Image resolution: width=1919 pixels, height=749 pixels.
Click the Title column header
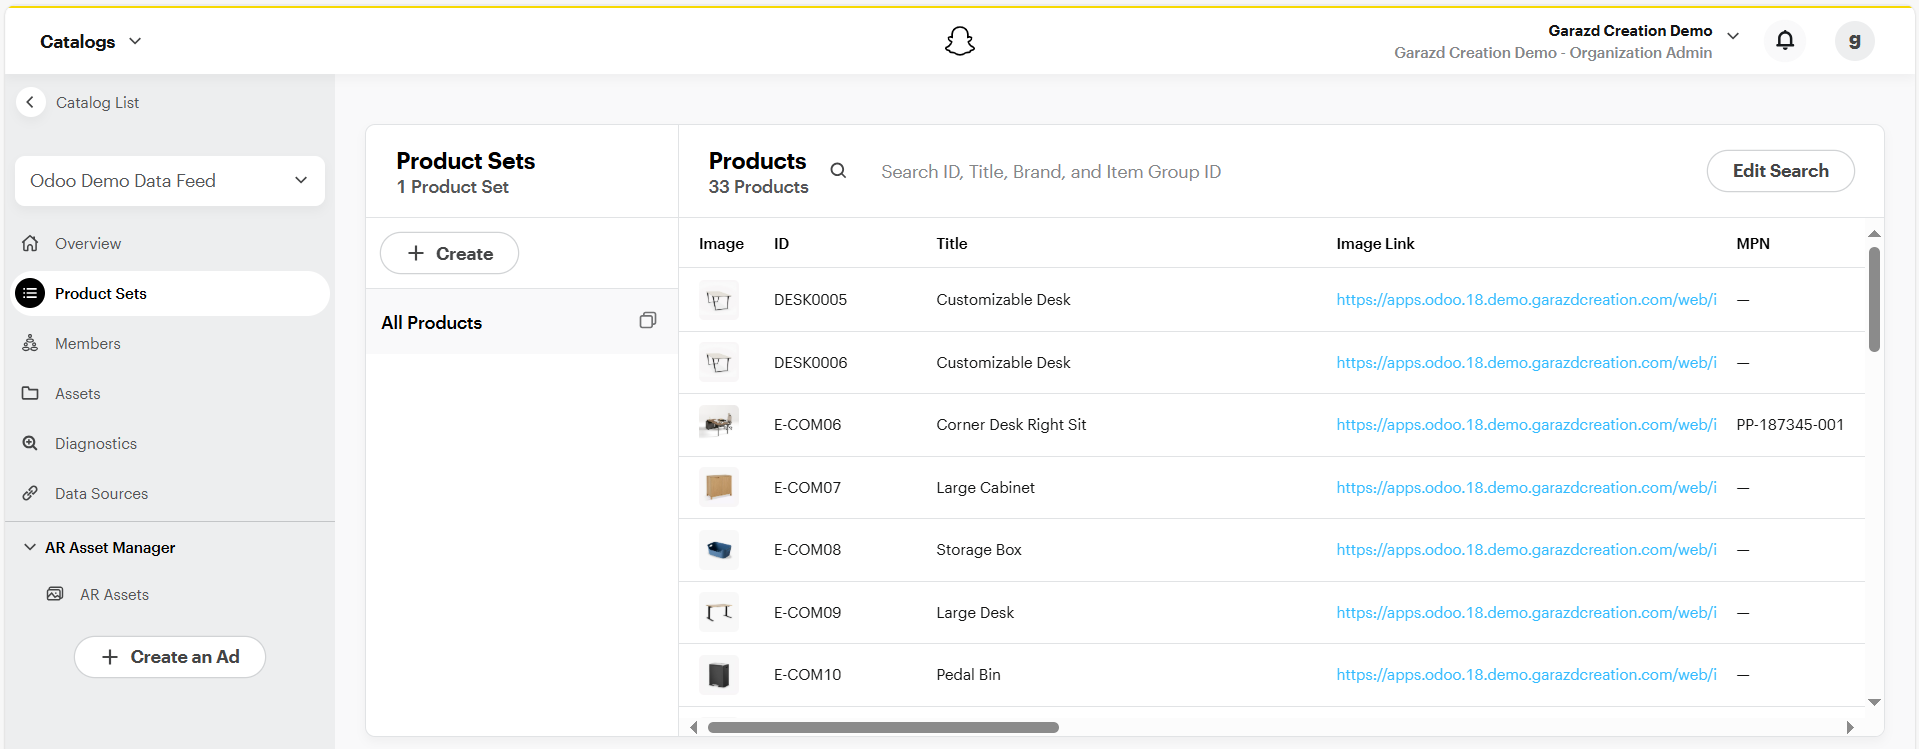click(x=951, y=243)
